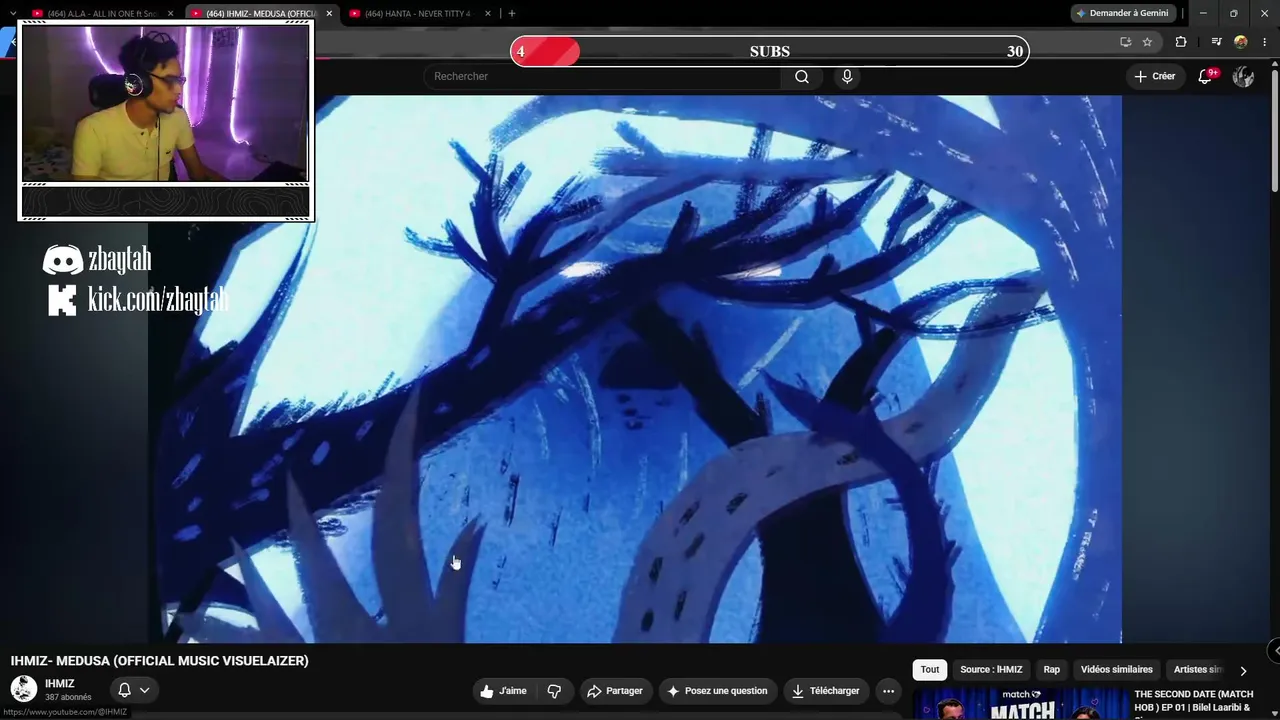Screen dimensions: 1280x720
Task: Bookmark this page with the star icon
Action: pos(1147,42)
